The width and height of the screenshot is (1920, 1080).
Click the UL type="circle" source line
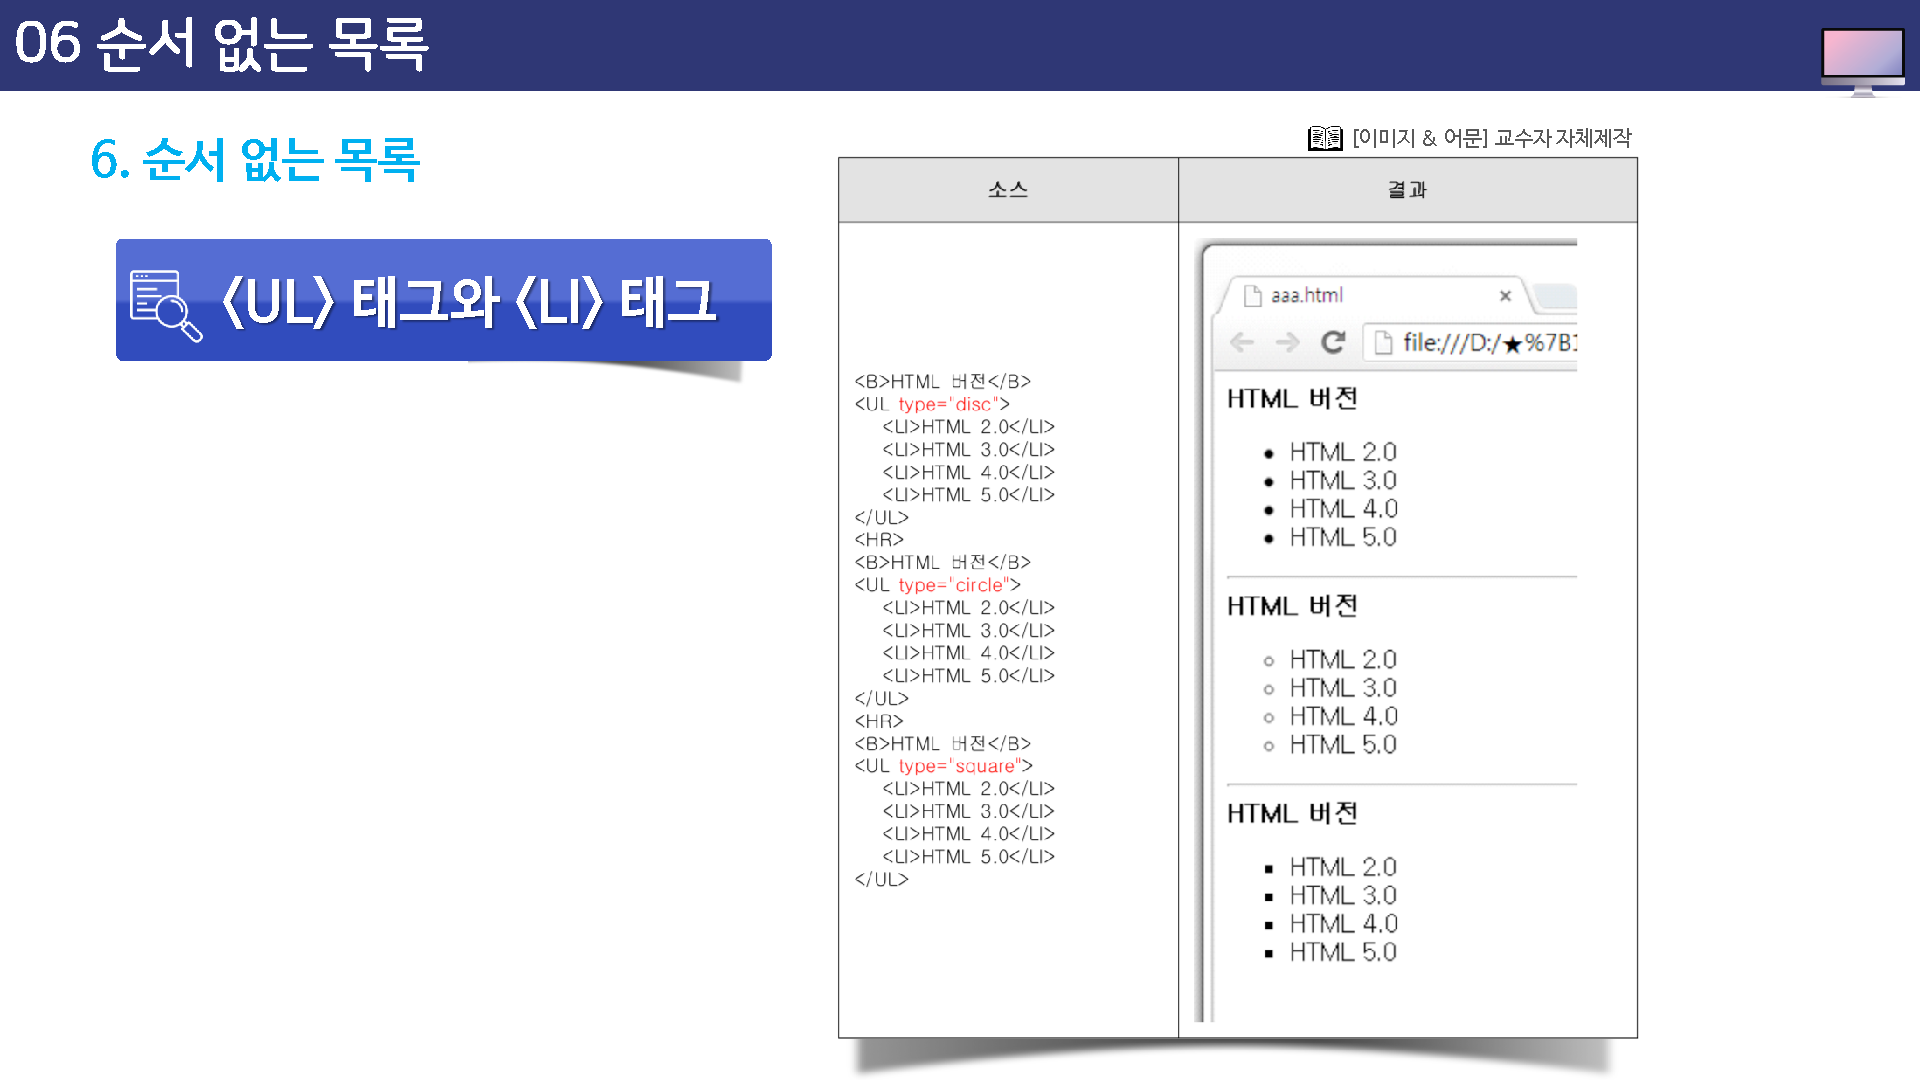click(937, 585)
